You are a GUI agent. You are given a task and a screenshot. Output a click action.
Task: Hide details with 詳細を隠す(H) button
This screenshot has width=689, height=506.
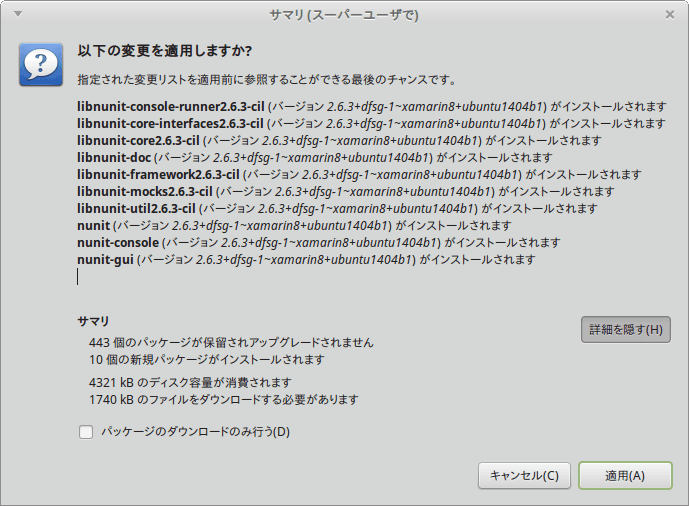tap(626, 329)
